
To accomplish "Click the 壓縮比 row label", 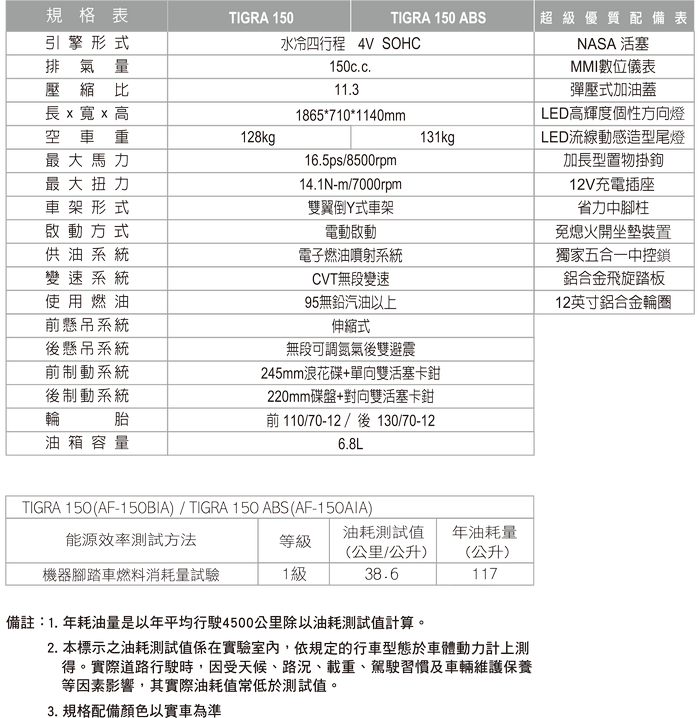I will pos(87,90).
